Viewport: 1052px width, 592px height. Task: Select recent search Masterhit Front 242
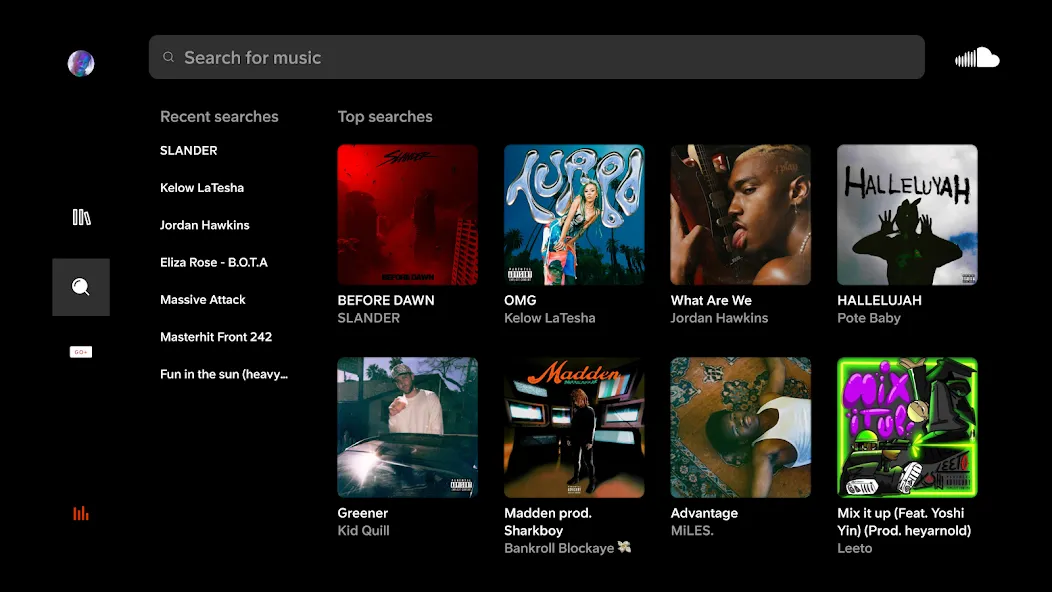tap(216, 337)
